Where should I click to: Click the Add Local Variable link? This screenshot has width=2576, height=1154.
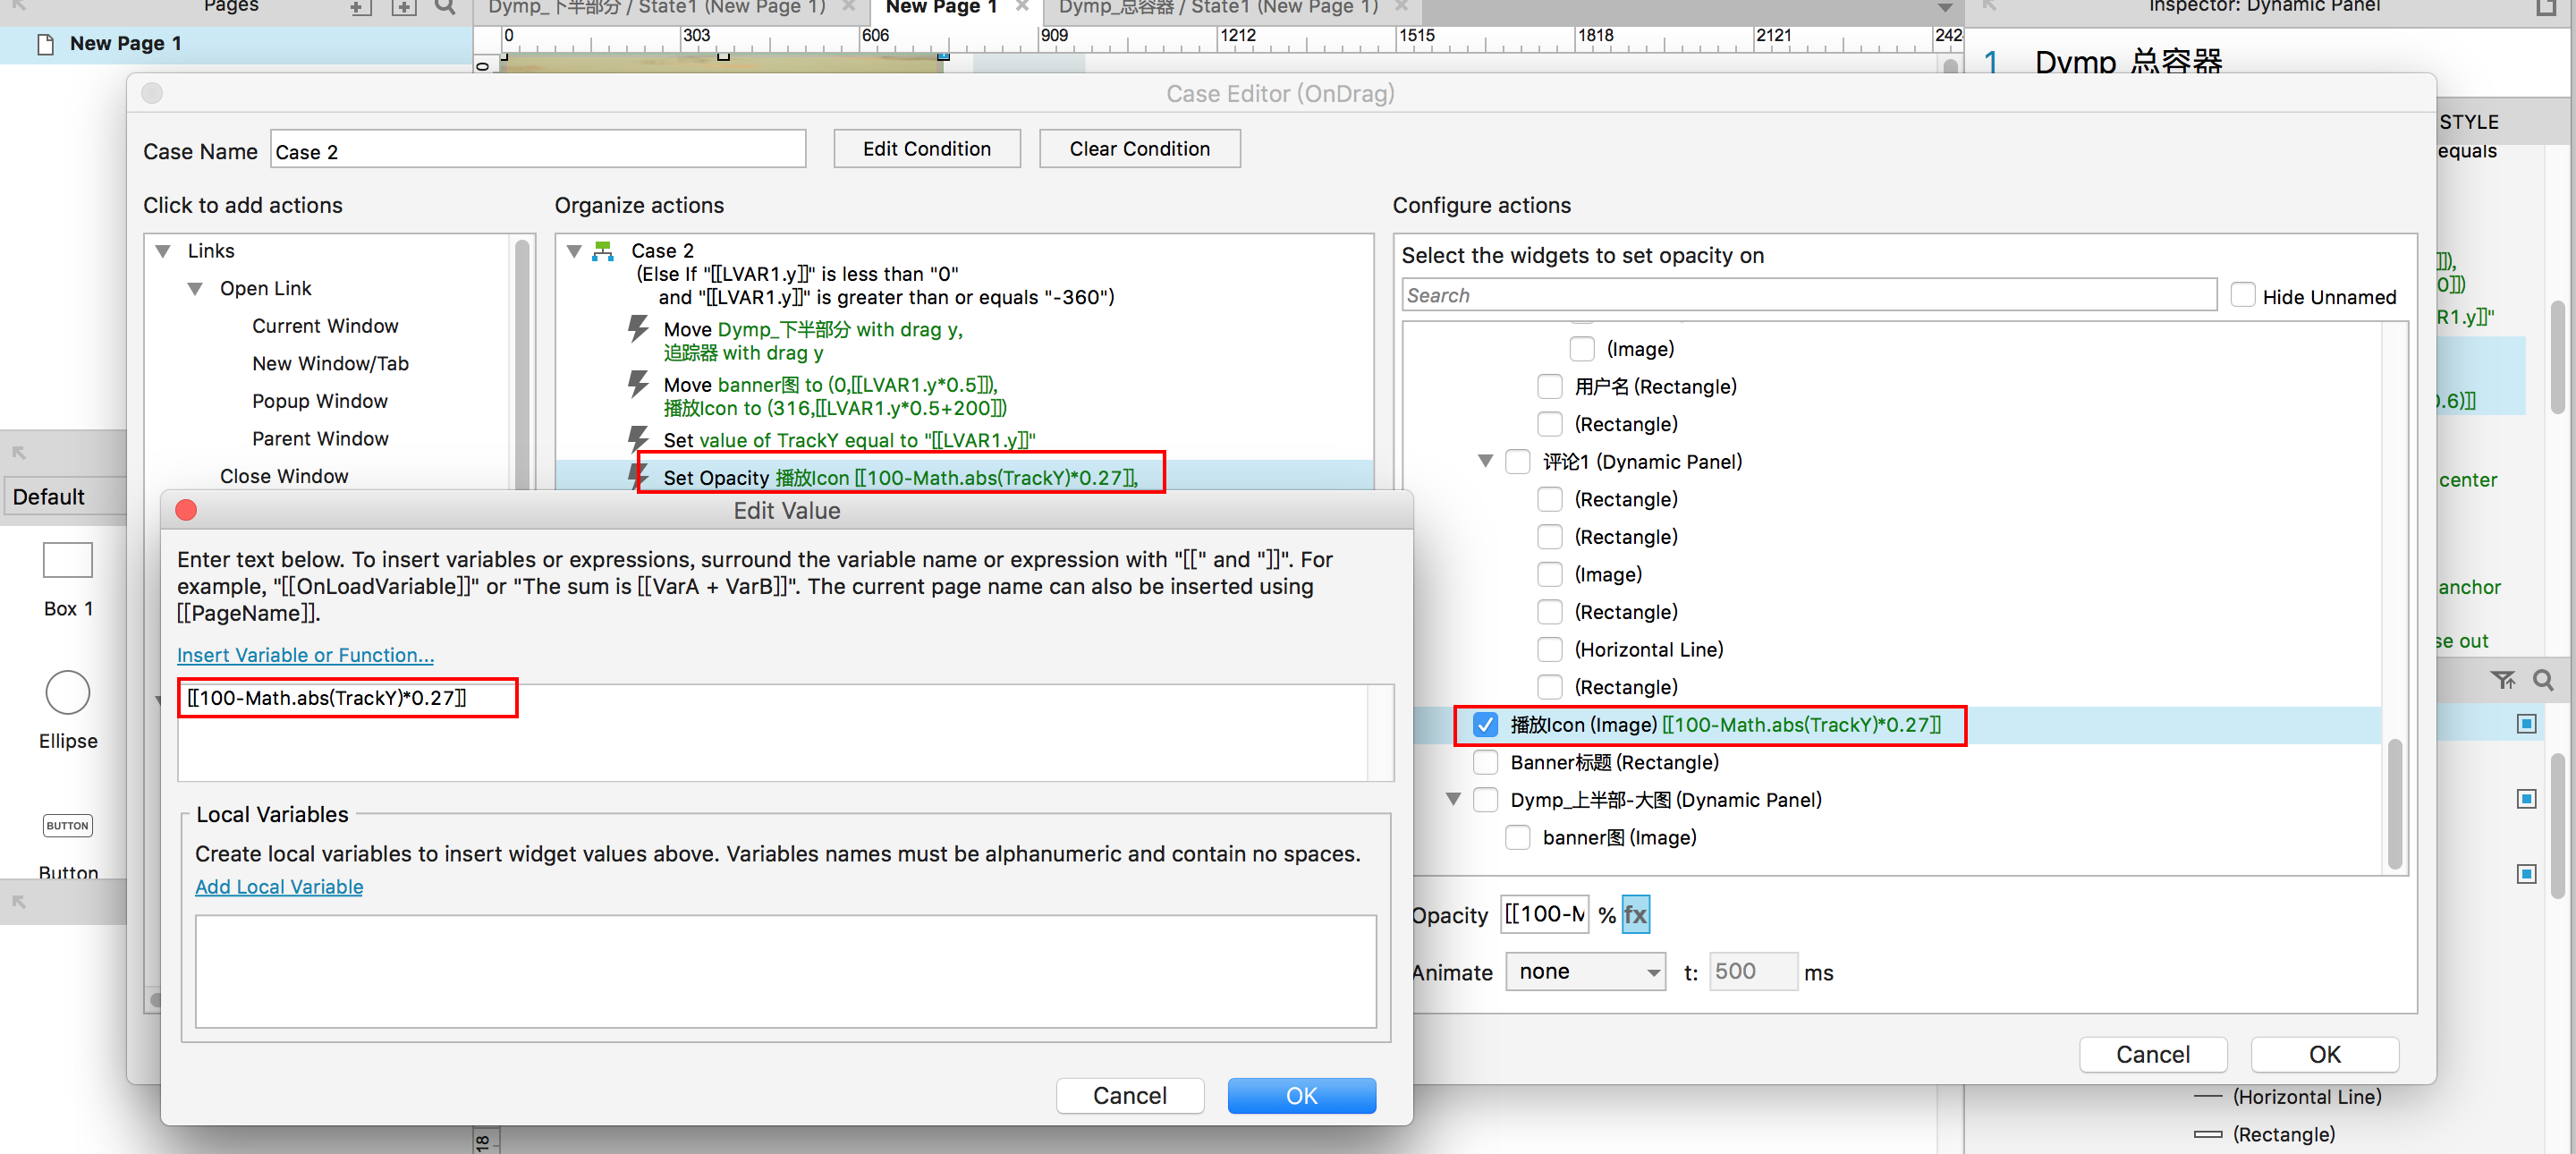pos(278,887)
